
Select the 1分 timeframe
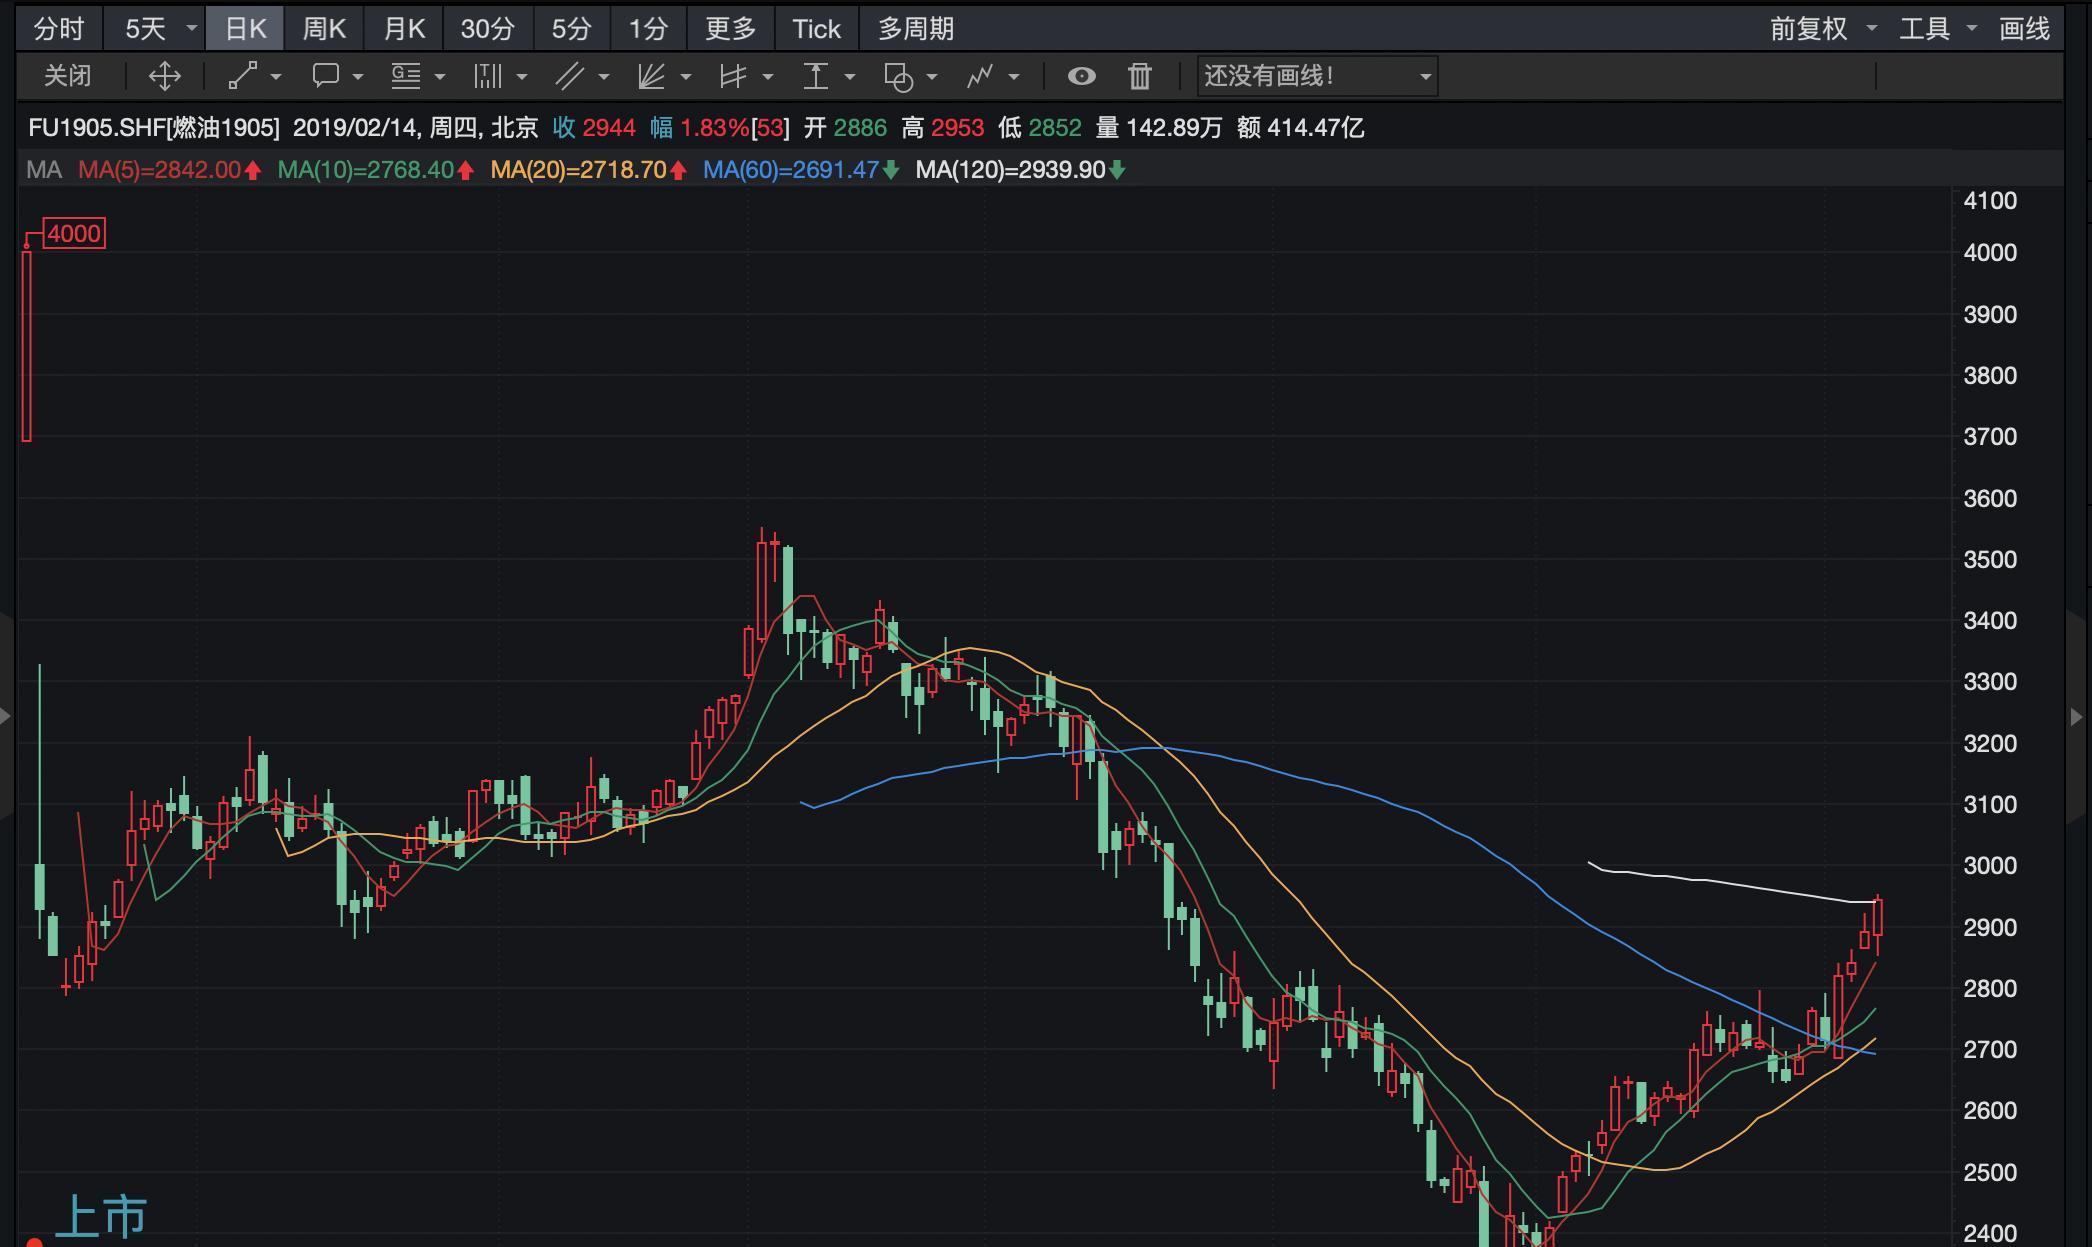pos(648,29)
